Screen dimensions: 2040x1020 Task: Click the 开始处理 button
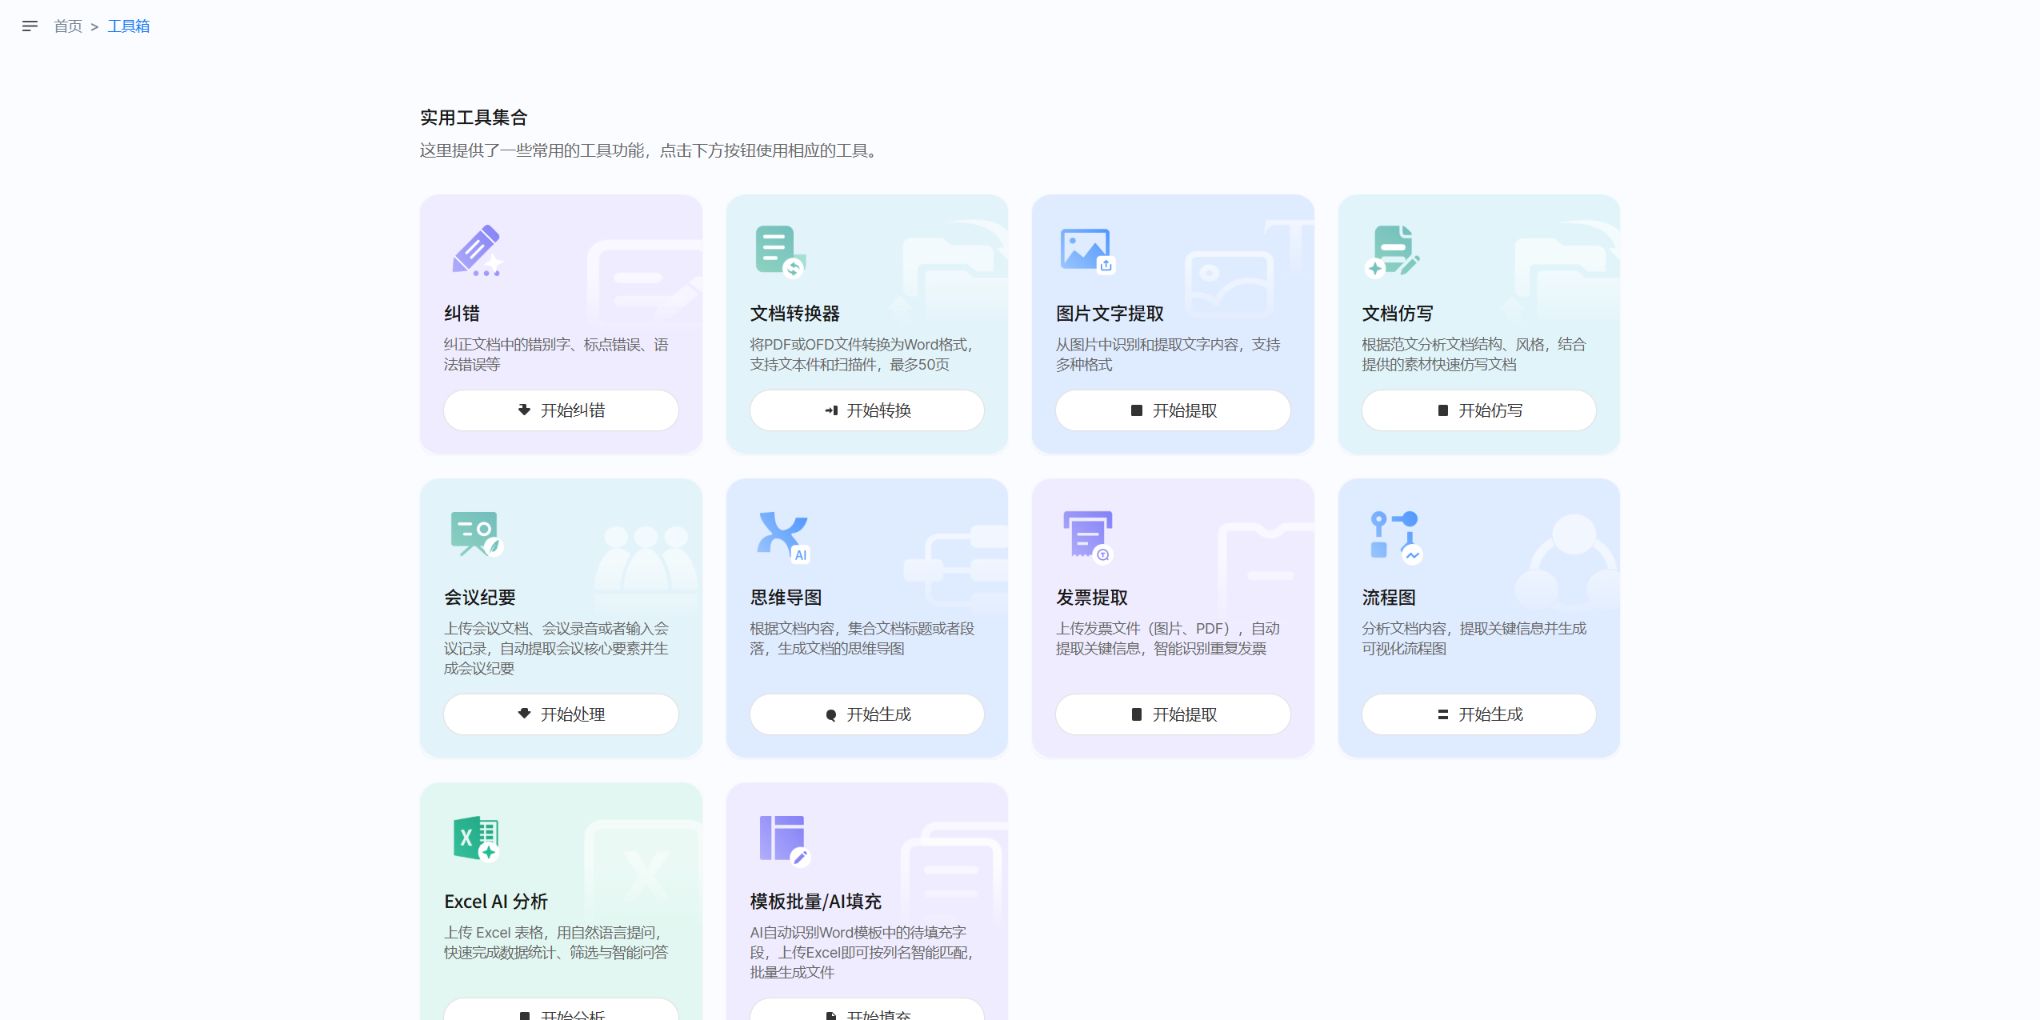pos(561,714)
